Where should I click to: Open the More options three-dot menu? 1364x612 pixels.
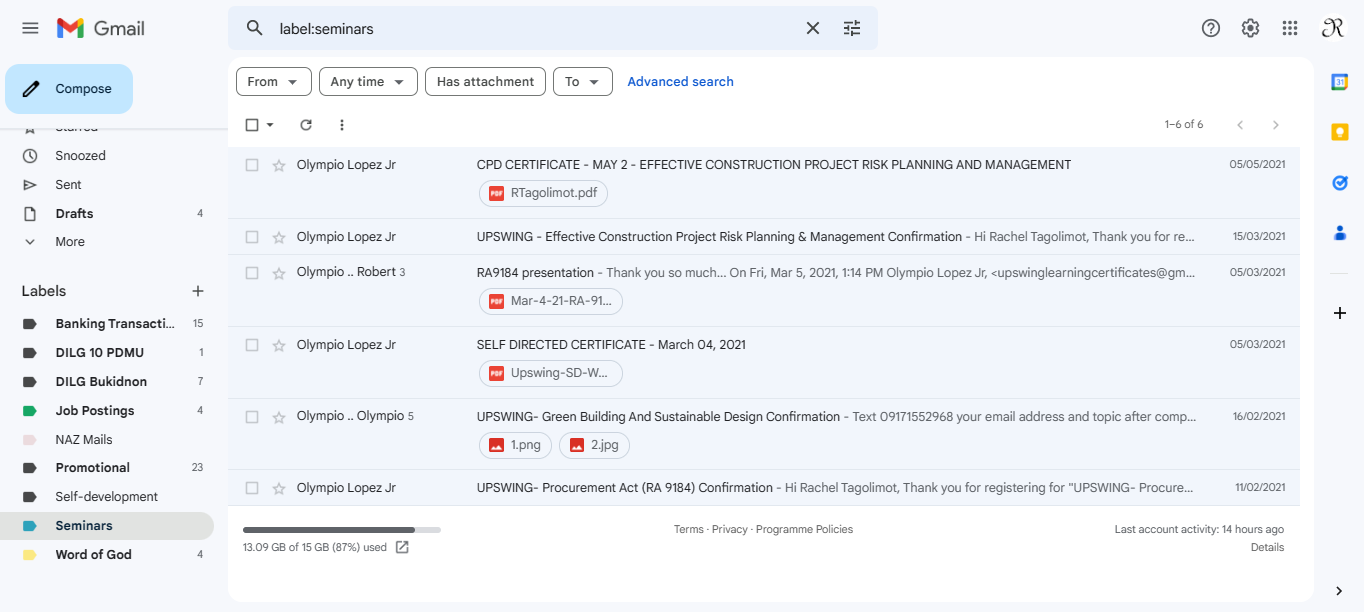pos(342,125)
